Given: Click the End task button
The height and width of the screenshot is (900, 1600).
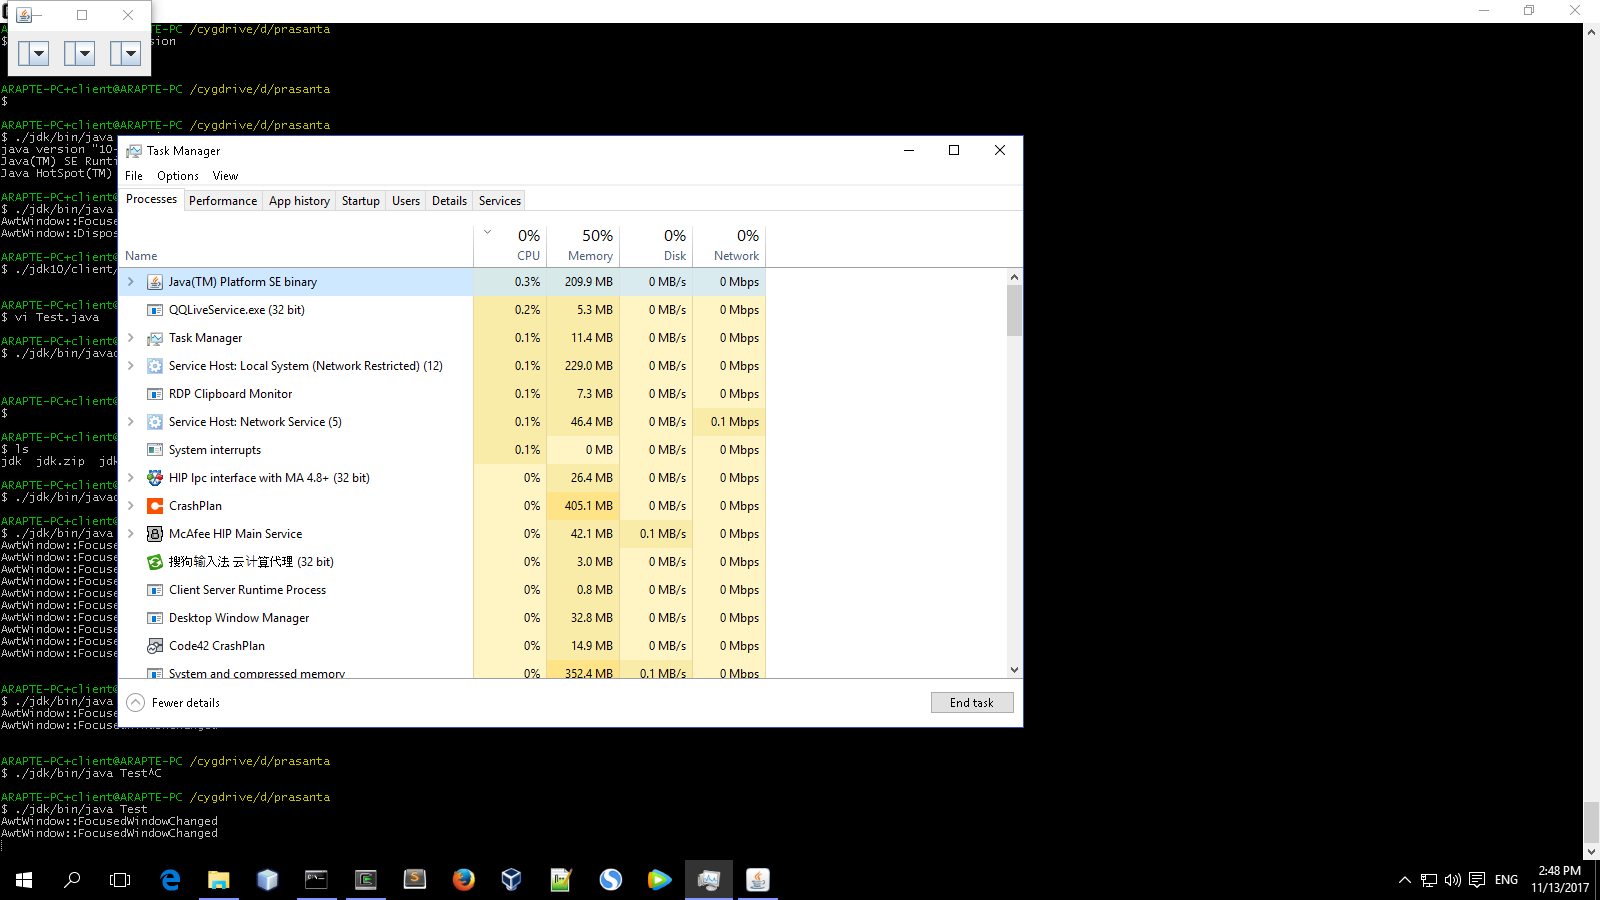Looking at the screenshot, I should [972, 703].
